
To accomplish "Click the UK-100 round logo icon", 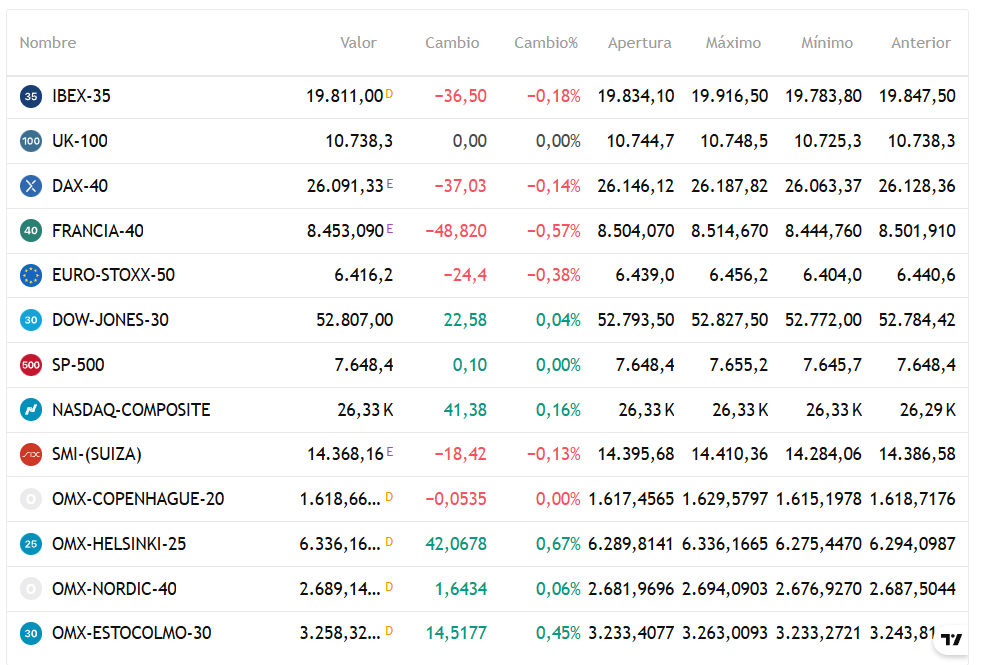I will (x=31, y=141).
